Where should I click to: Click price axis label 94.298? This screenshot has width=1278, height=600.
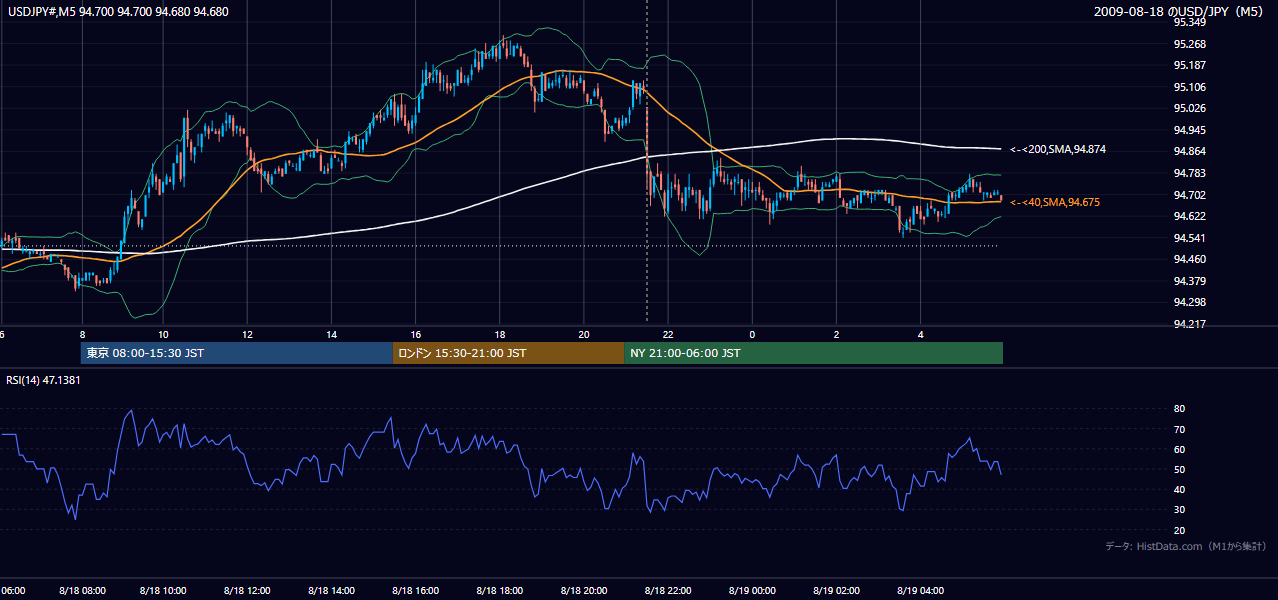1189,302
